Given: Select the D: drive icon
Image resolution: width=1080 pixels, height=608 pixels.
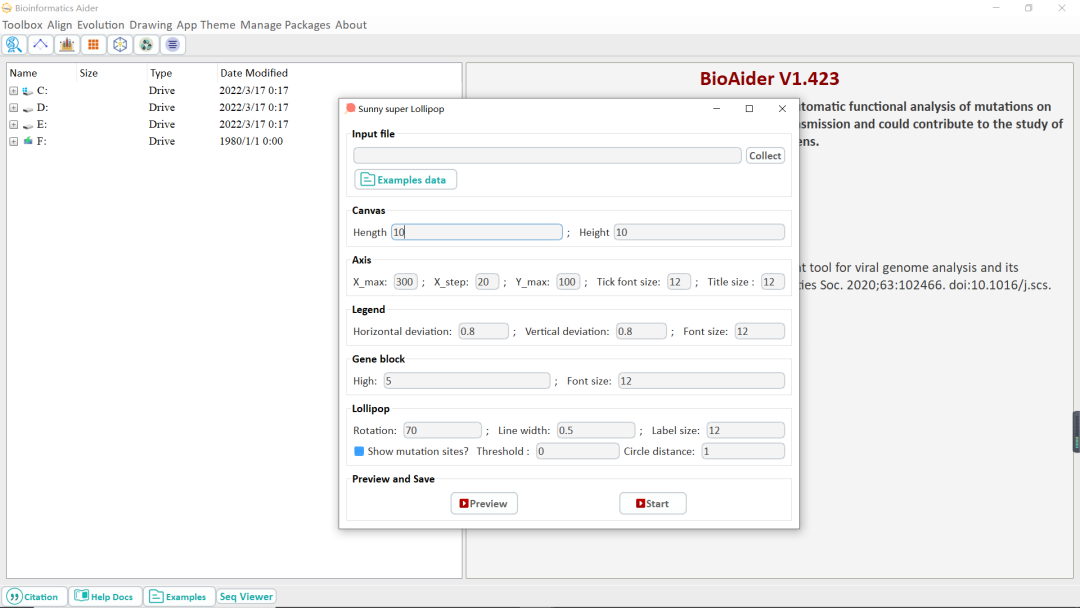Looking at the screenshot, I should click(x=28, y=108).
